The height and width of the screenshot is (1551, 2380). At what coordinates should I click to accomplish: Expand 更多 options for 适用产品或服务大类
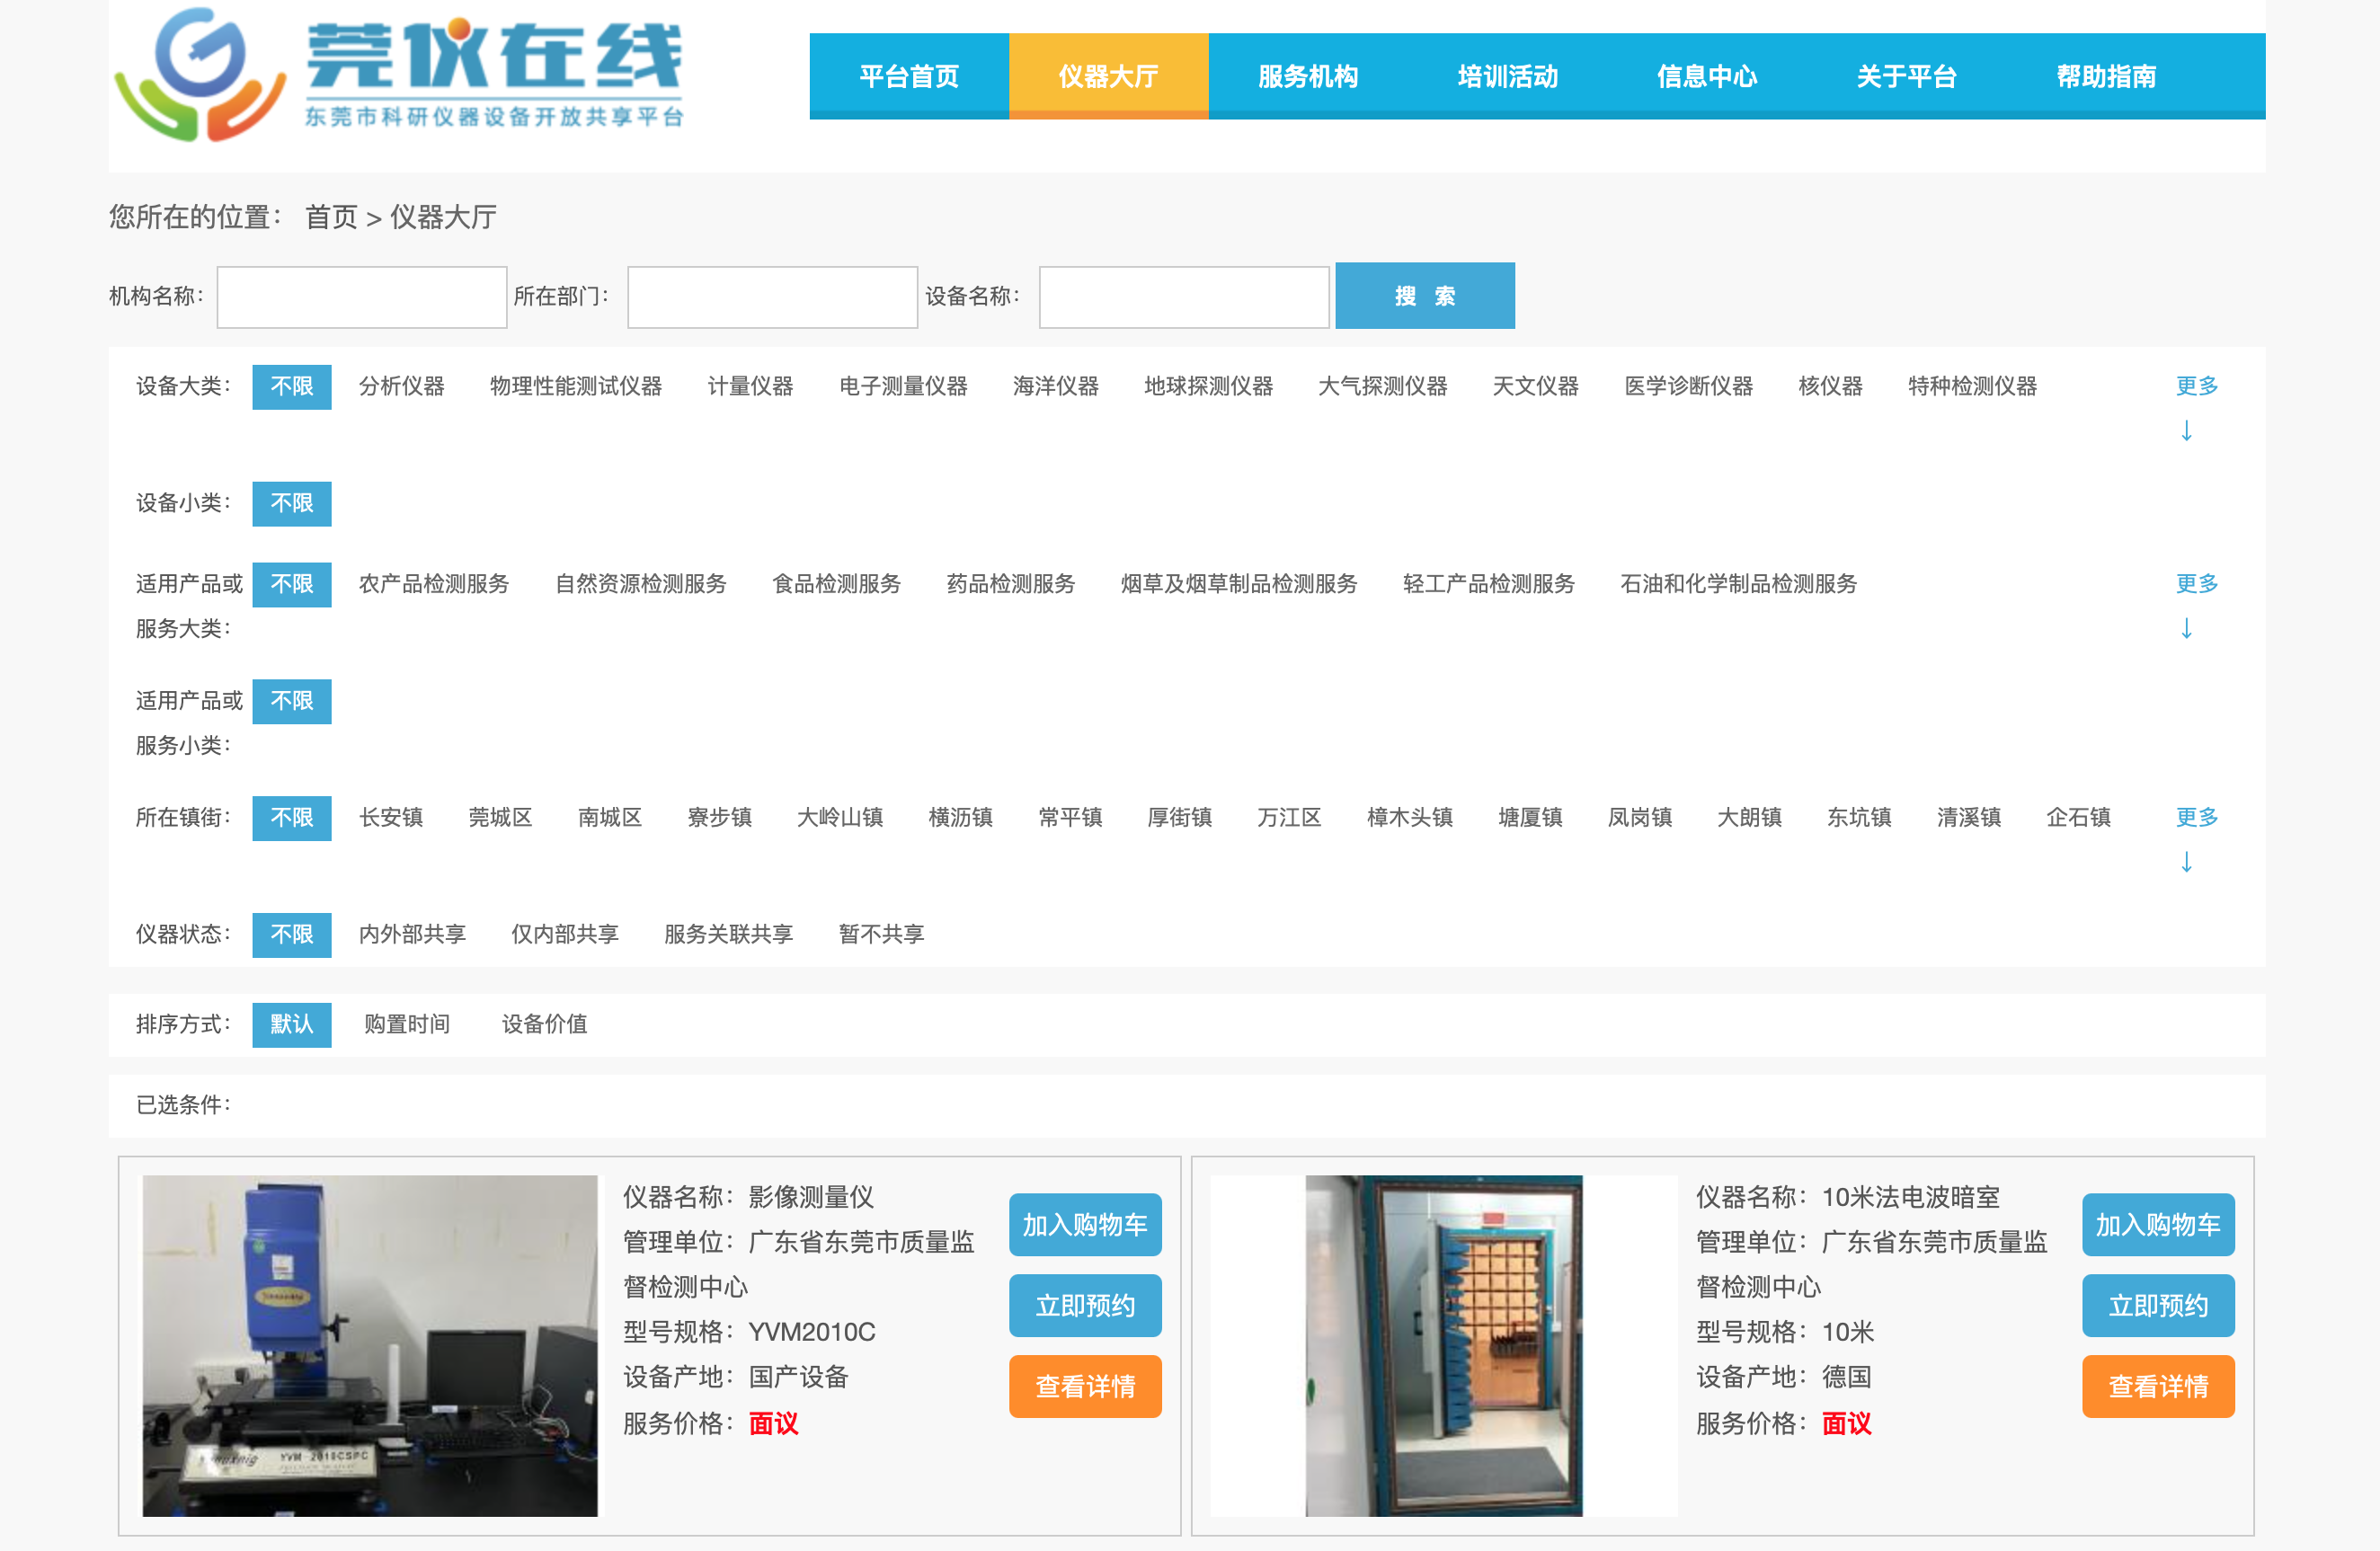2195,584
